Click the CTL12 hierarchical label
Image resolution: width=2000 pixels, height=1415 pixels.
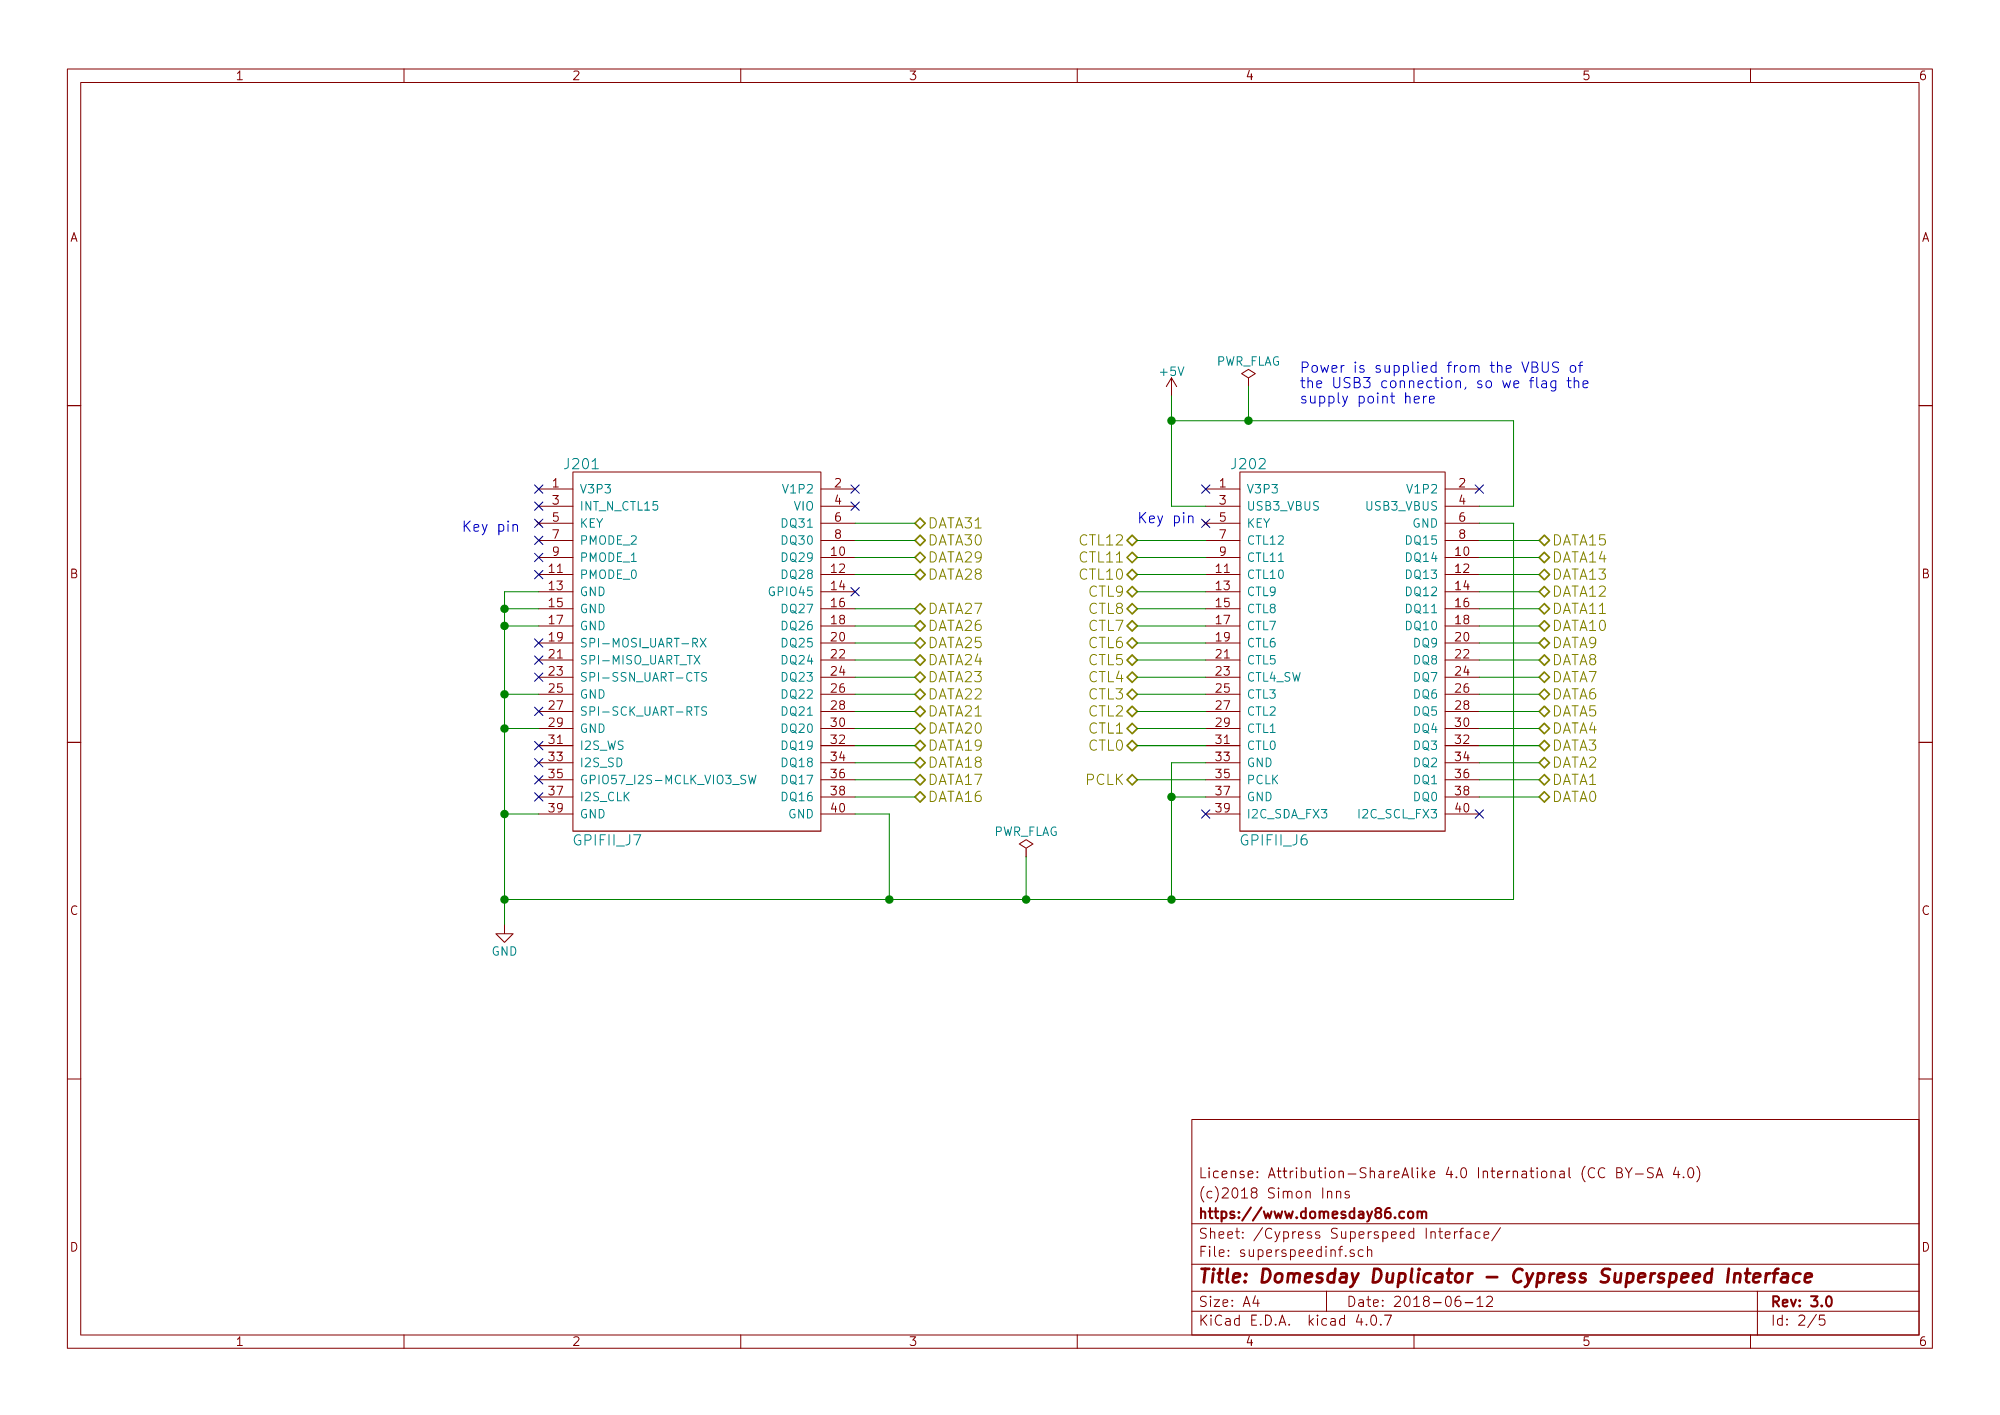tap(1102, 541)
